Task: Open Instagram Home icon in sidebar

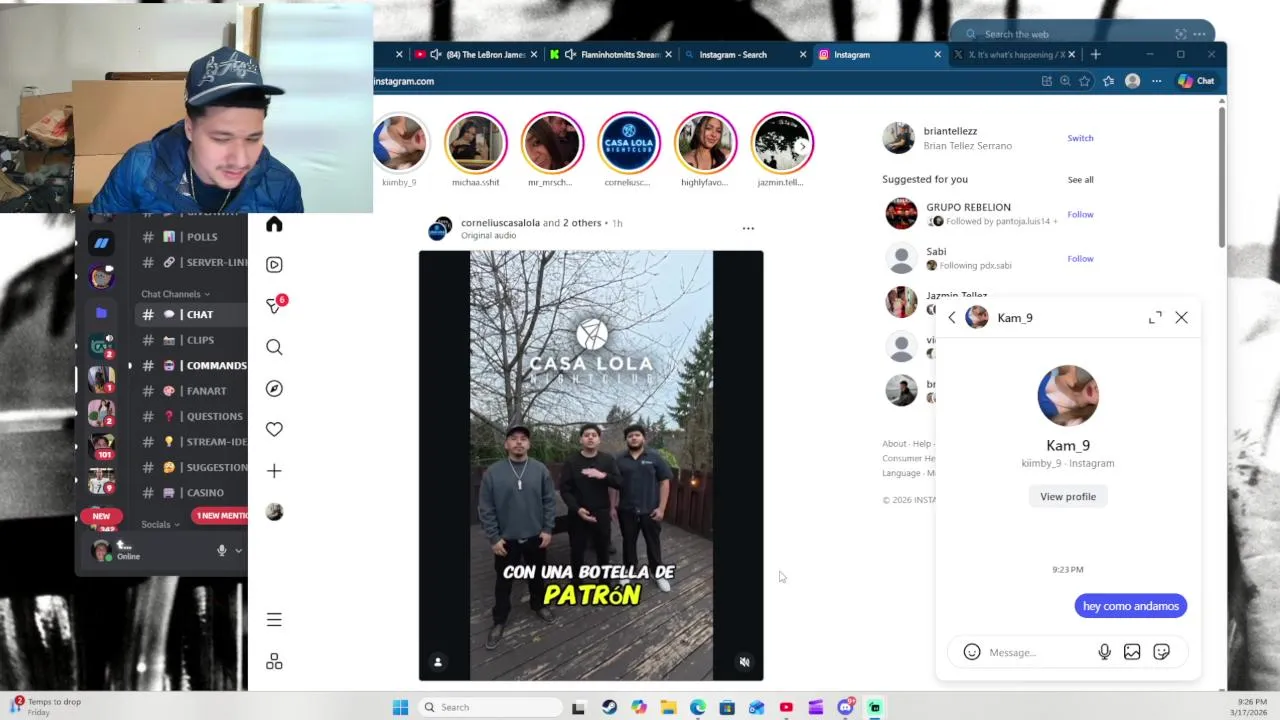Action: [x=274, y=224]
